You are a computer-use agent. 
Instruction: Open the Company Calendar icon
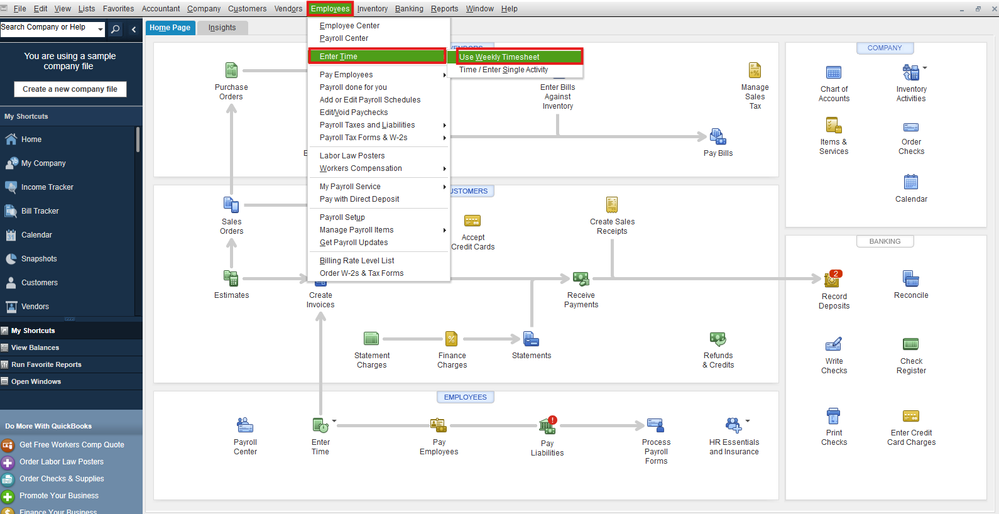point(911,182)
